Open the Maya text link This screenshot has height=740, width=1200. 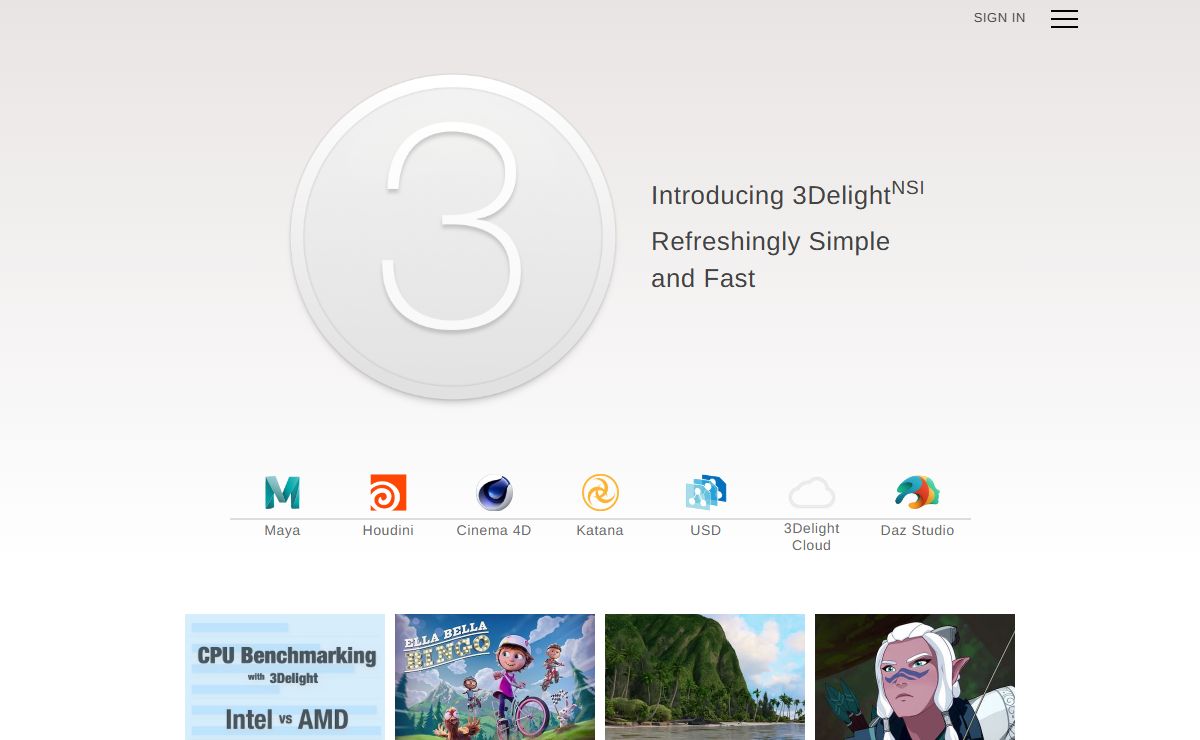(x=282, y=530)
